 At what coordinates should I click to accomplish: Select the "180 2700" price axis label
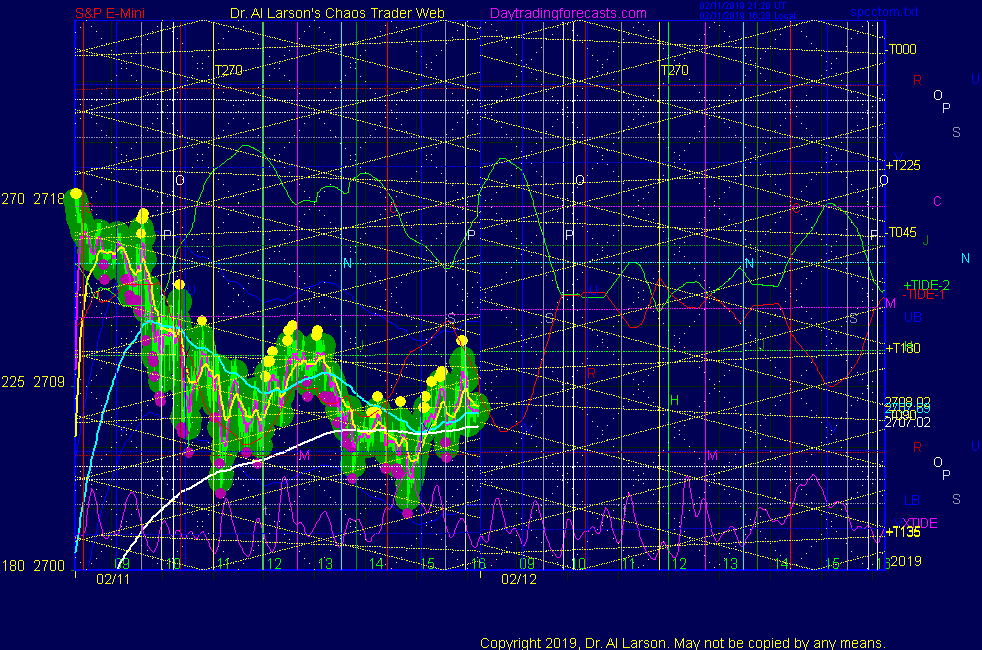tap(33, 566)
